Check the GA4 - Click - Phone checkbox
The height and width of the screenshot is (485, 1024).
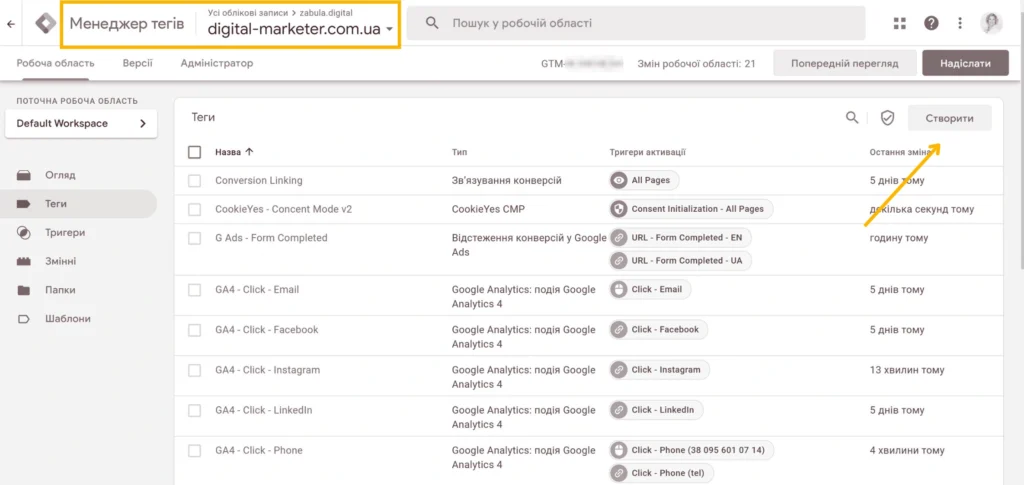(x=194, y=450)
